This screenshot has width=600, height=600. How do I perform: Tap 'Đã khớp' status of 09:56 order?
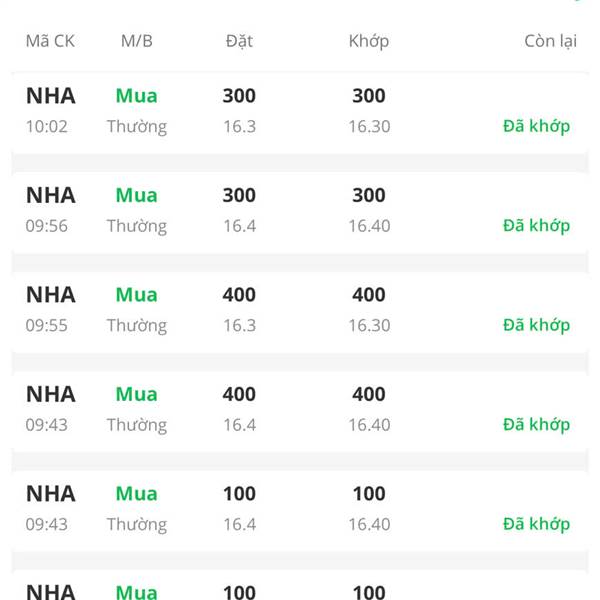coord(536,226)
